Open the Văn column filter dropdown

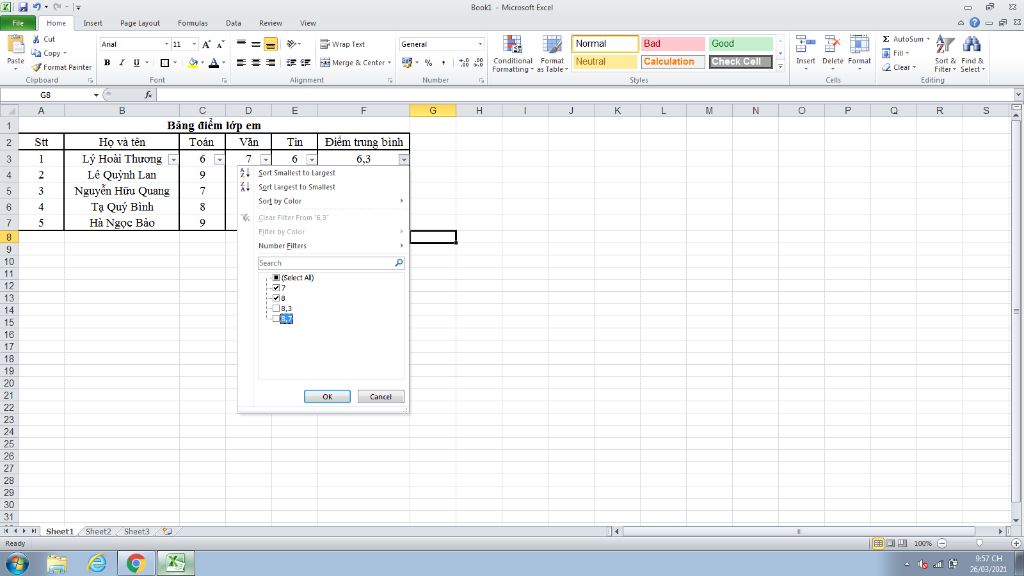point(264,159)
